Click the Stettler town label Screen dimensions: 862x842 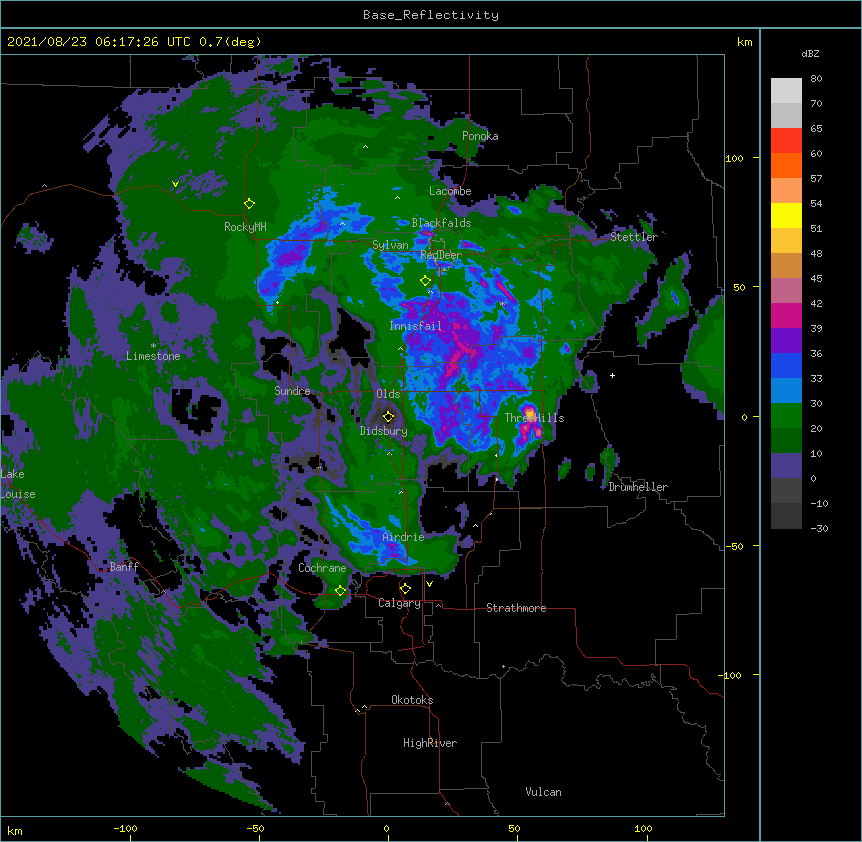[x=634, y=237]
